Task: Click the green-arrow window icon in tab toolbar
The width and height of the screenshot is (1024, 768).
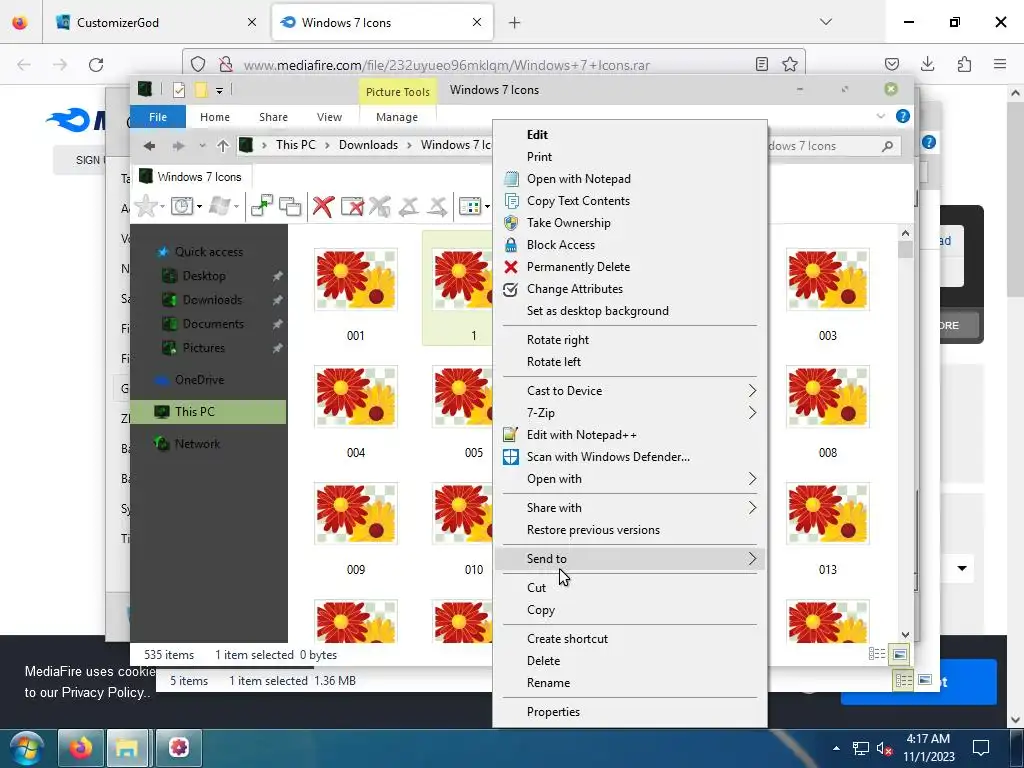Action: 262,206
